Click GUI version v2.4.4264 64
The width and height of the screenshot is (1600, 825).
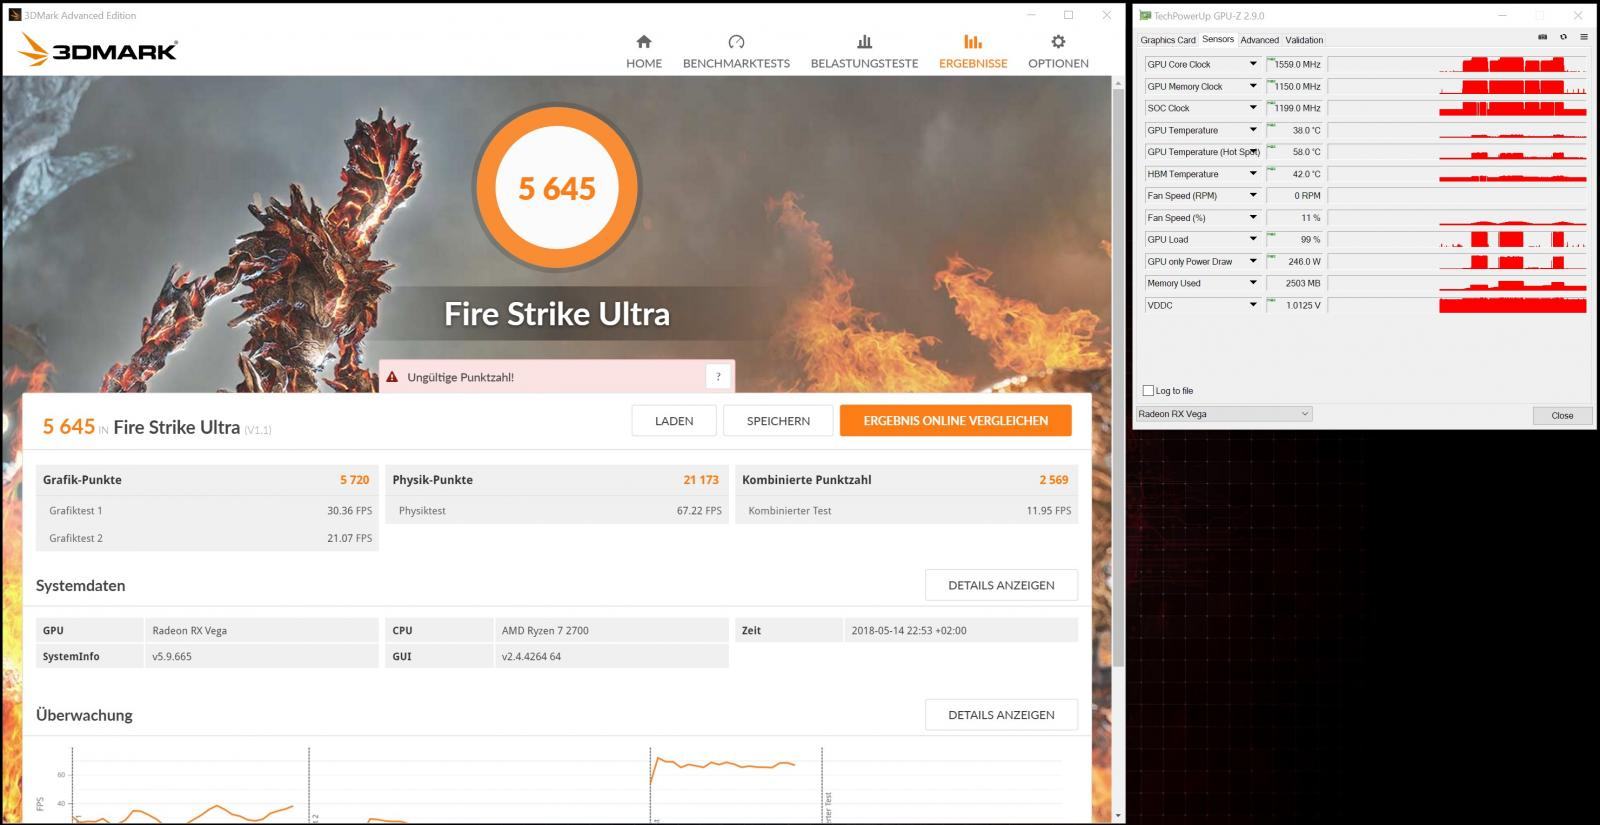click(611, 656)
